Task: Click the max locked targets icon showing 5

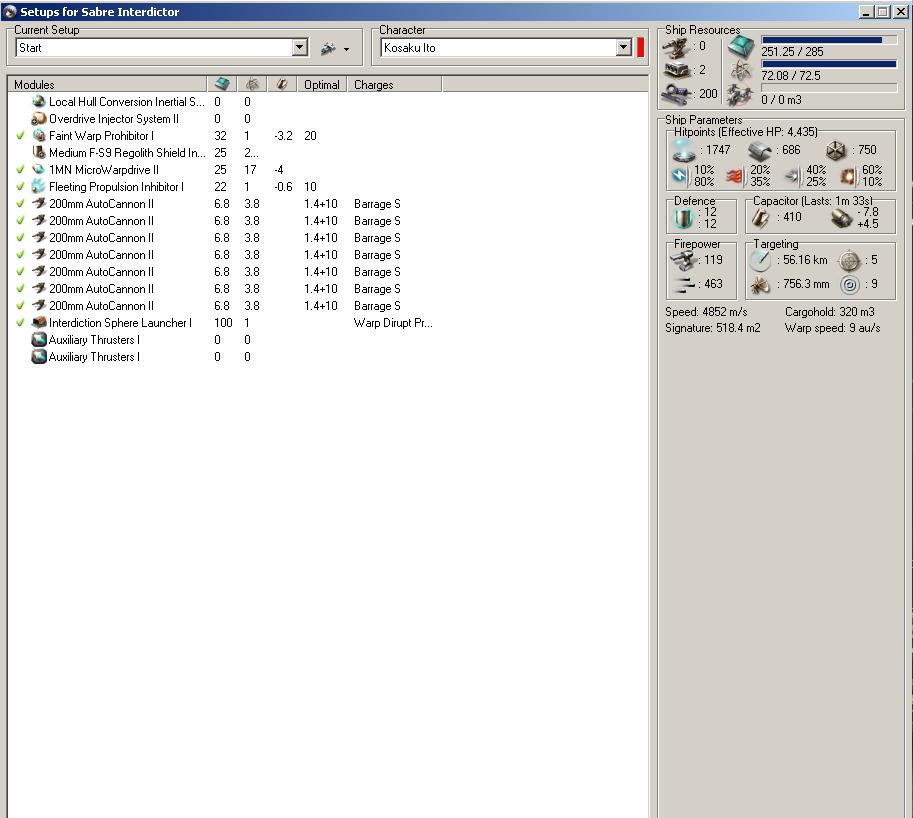Action: point(850,261)
